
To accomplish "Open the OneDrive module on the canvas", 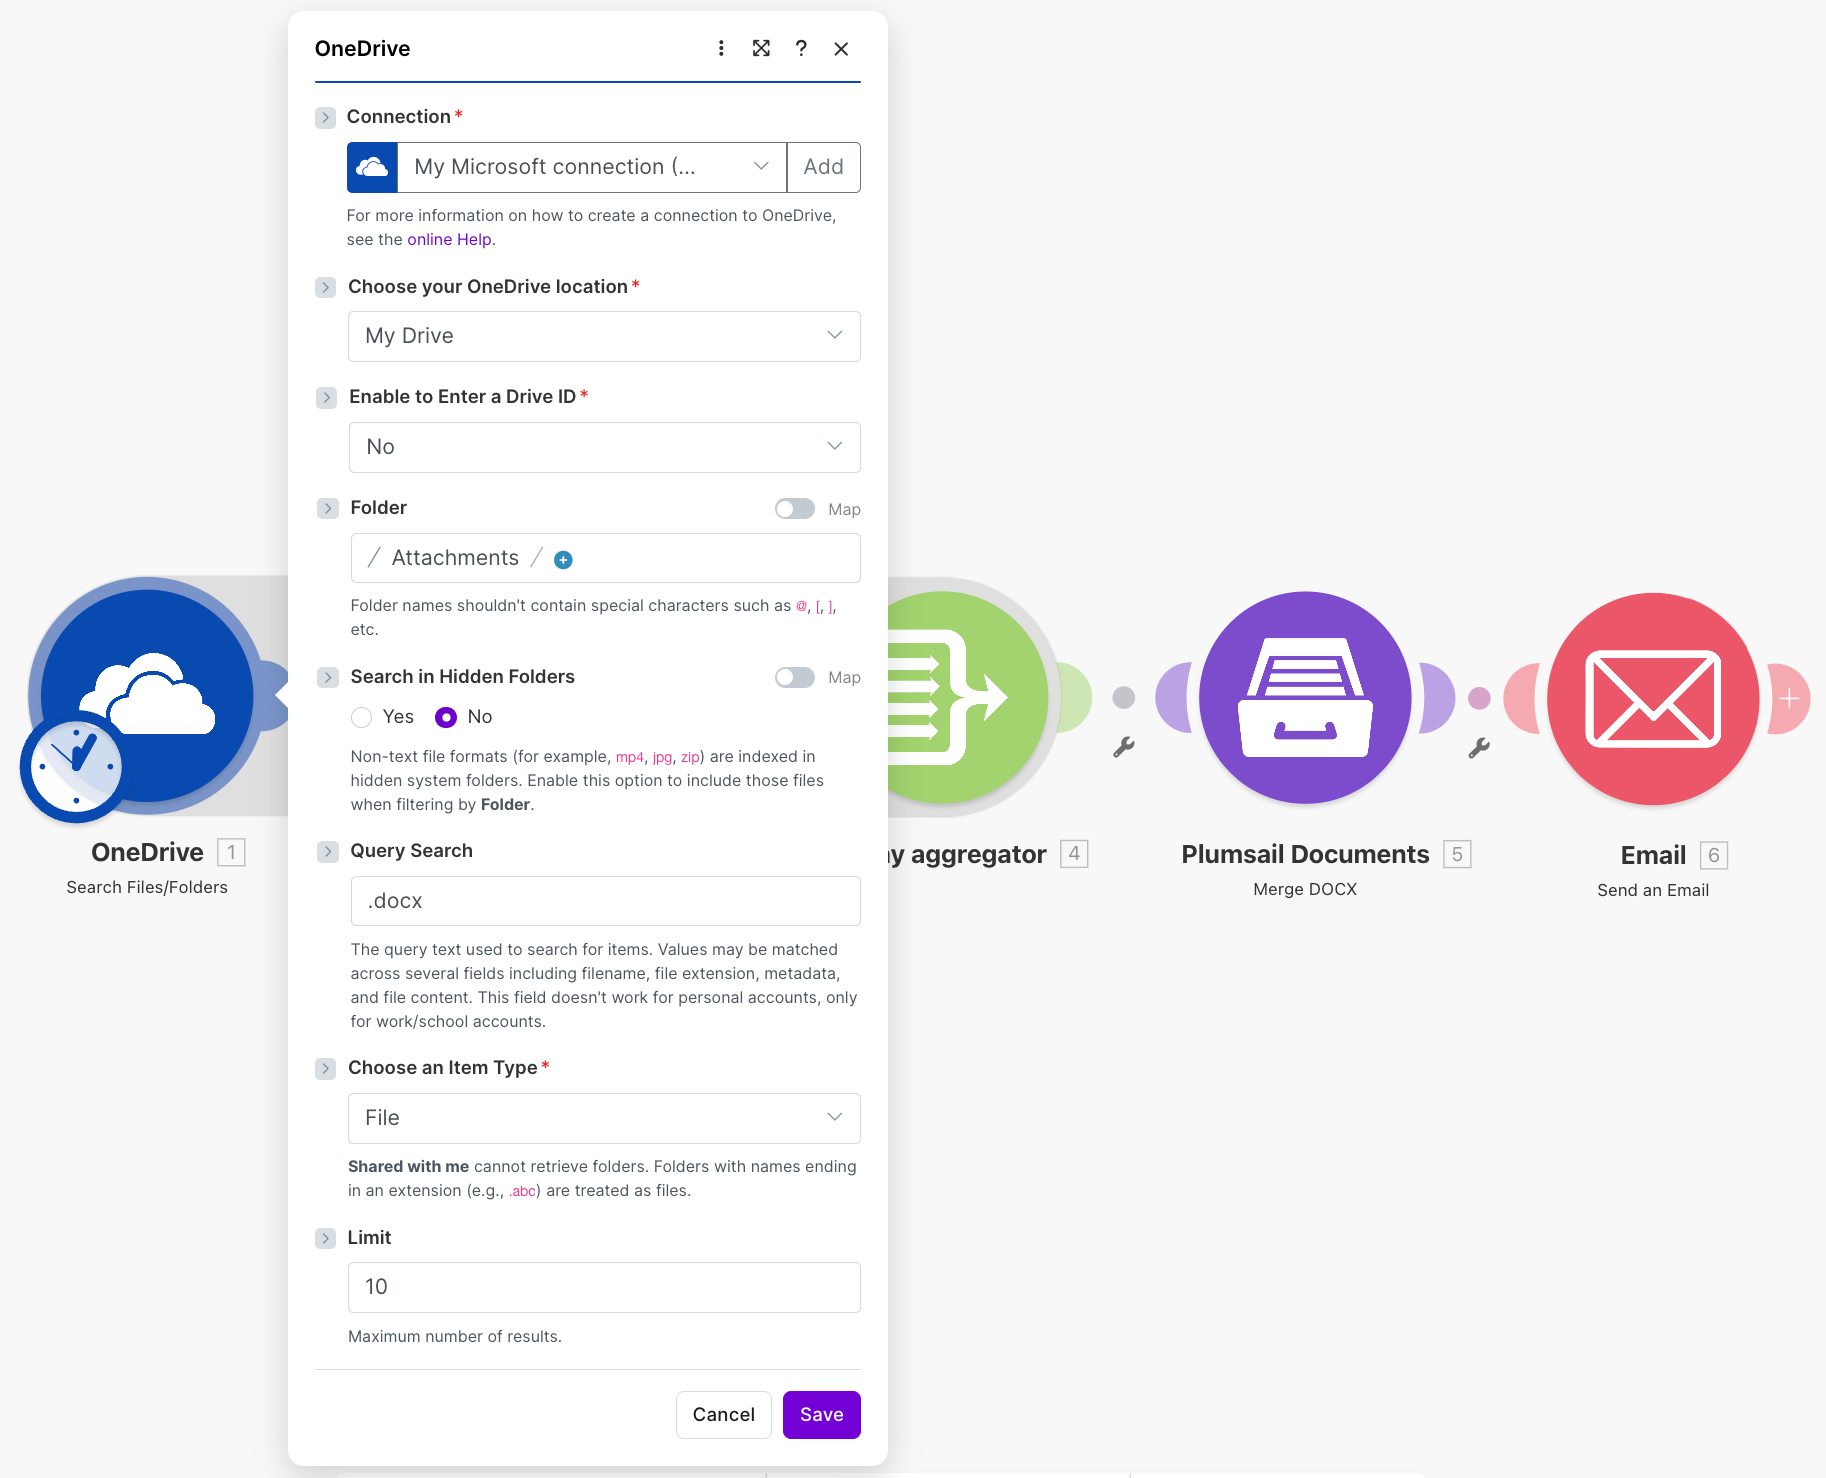I will pos(148,696).
